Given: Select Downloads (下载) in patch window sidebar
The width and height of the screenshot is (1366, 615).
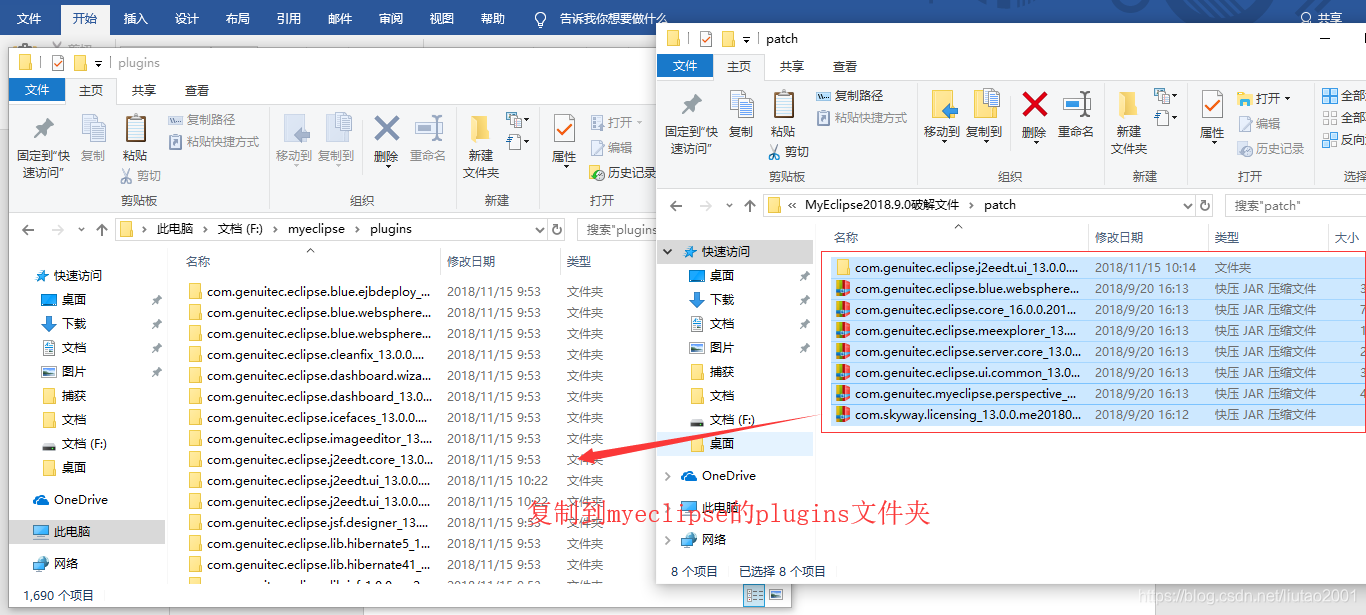Looking at the screenshot, I should pos(722,300).
